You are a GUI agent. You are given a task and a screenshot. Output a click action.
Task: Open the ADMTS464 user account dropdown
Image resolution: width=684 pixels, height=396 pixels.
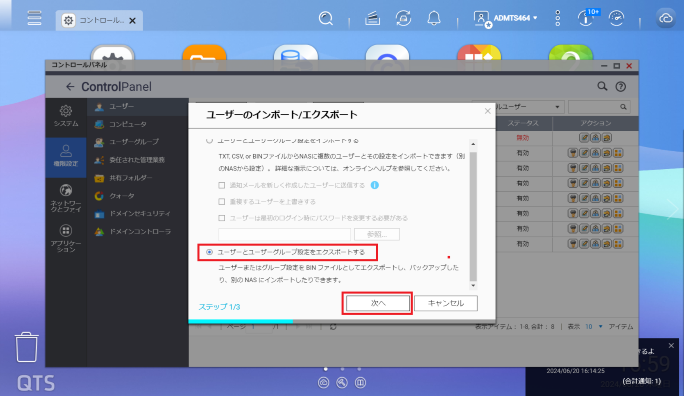(x=506, y=18)
